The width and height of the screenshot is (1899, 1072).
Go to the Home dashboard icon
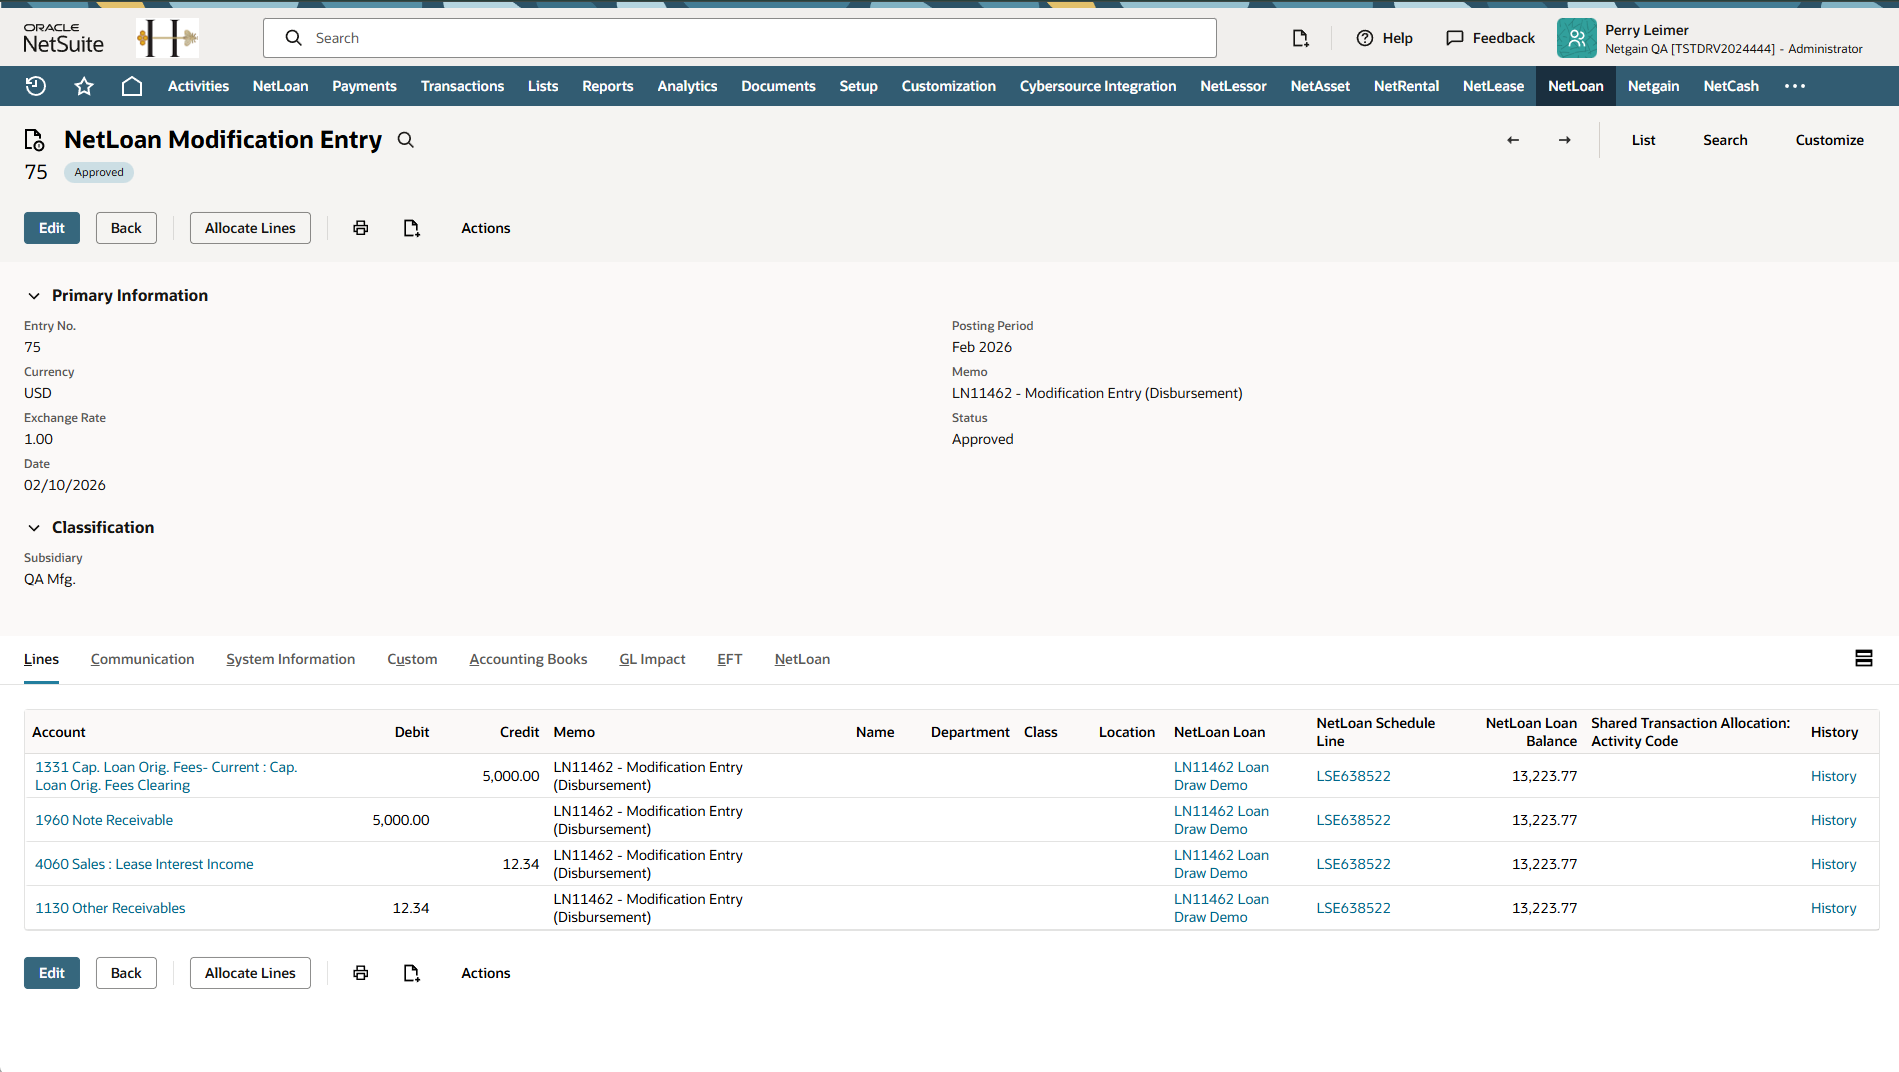click(x=131, y=86)
